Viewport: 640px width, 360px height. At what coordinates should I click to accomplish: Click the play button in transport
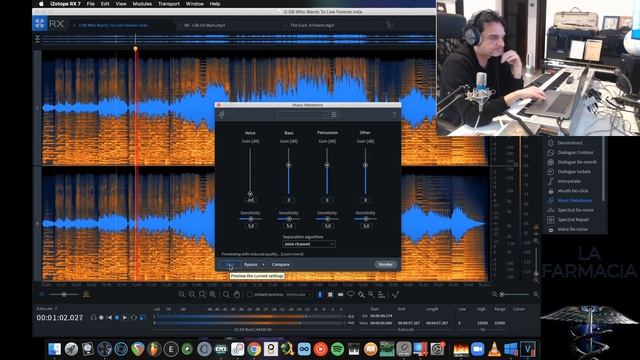125,318
